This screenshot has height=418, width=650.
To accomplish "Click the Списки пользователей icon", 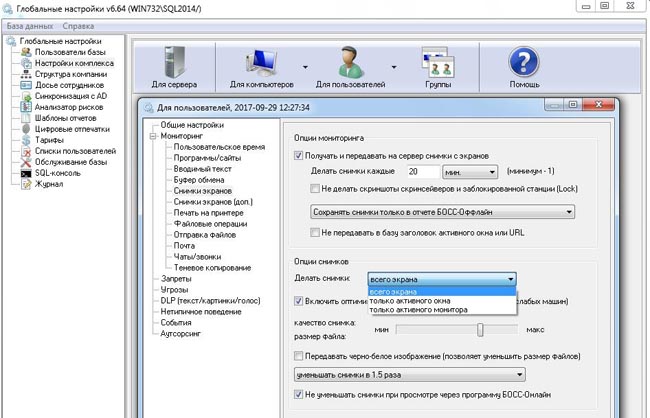I will [26, 151].
